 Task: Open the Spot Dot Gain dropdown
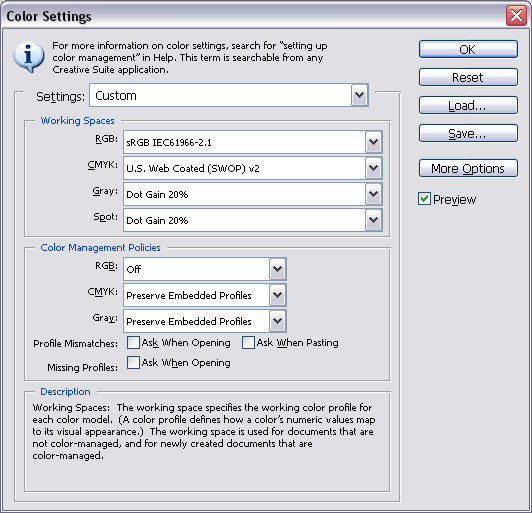click(253, 221)
